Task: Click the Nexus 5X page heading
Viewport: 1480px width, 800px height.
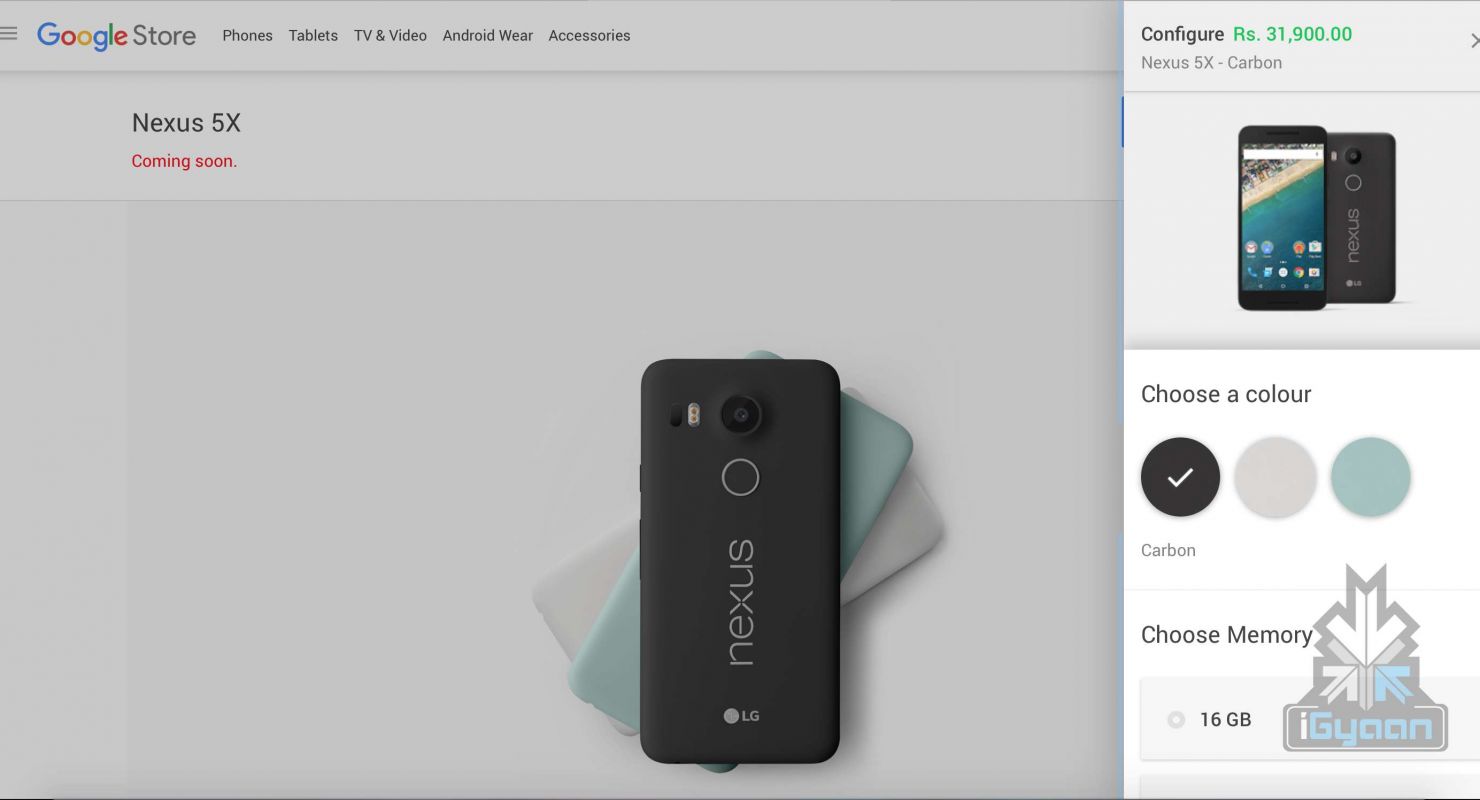Action: [x=186, y=123]
